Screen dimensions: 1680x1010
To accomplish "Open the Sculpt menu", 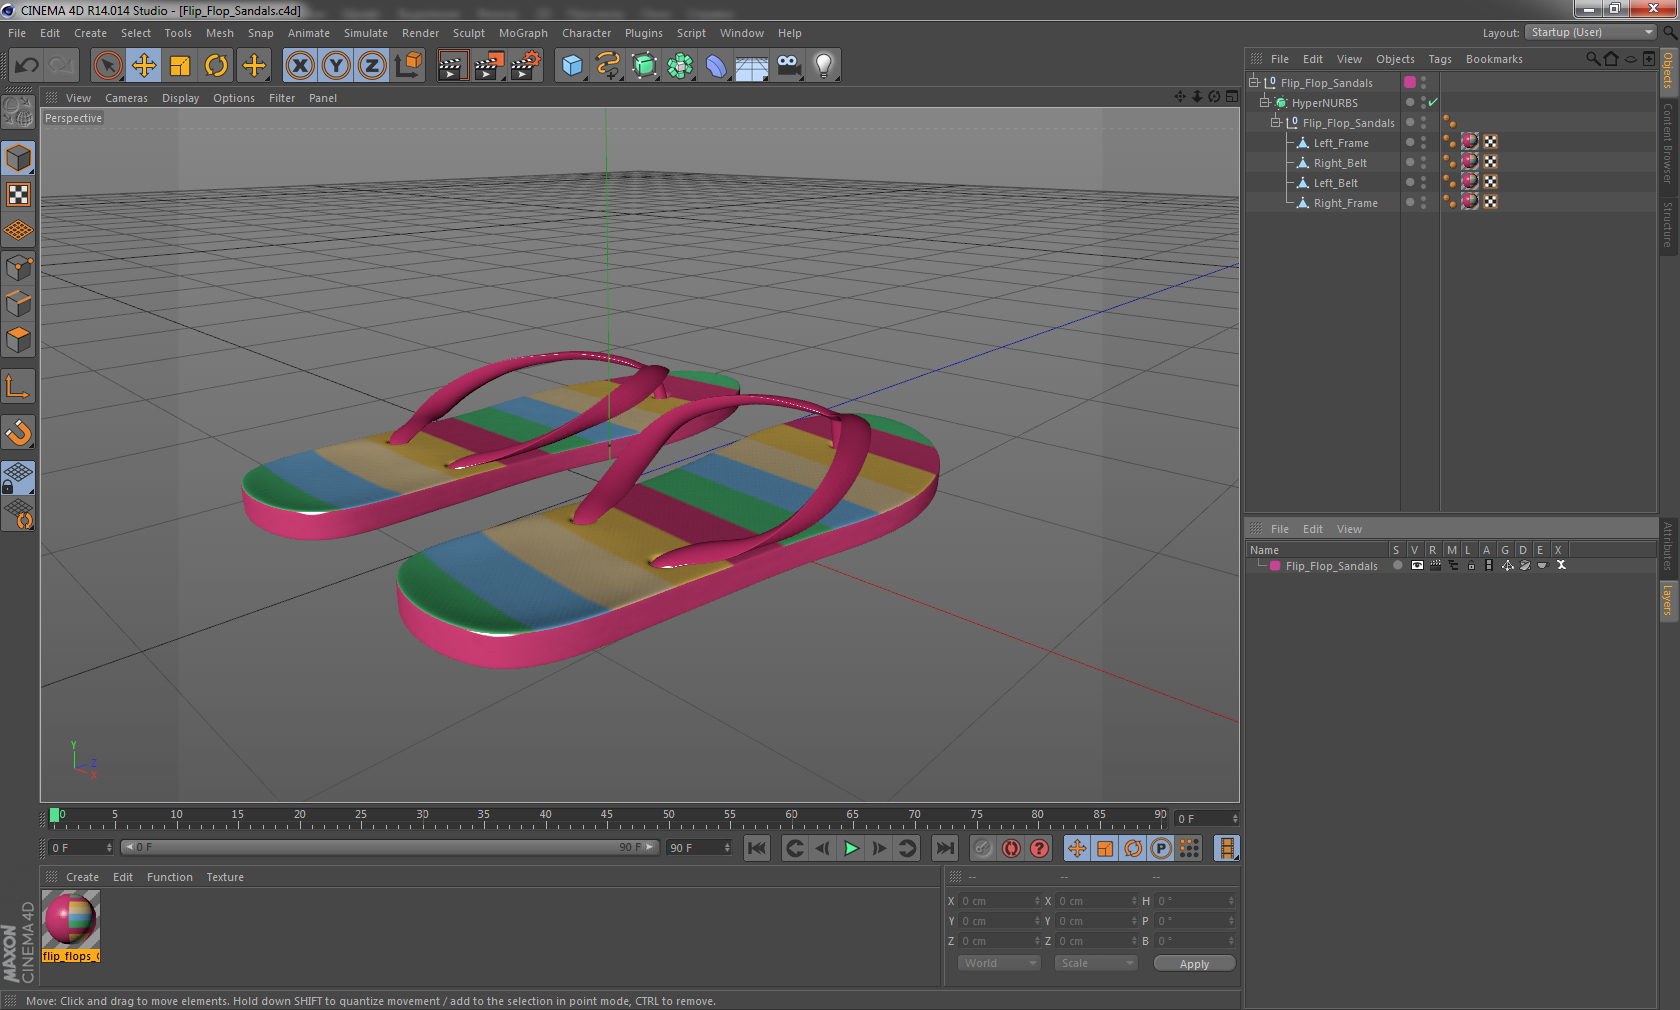I will pos(468,33).
